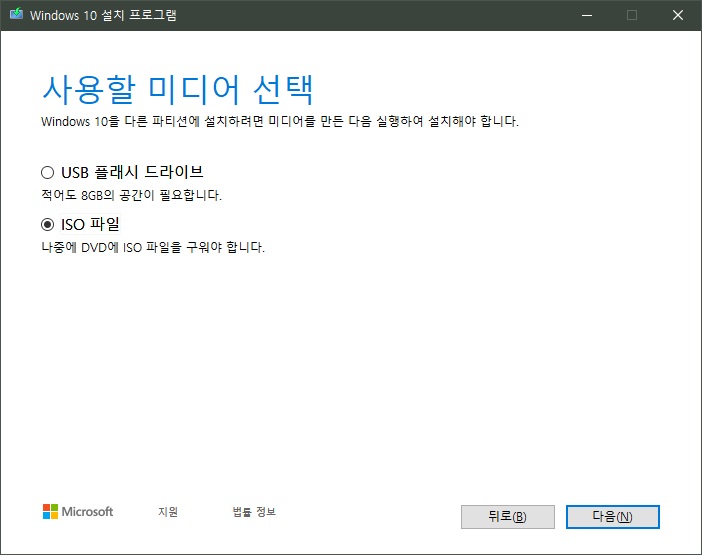Click the Windows 10 setup title bar icon

[x=17, y=14]
